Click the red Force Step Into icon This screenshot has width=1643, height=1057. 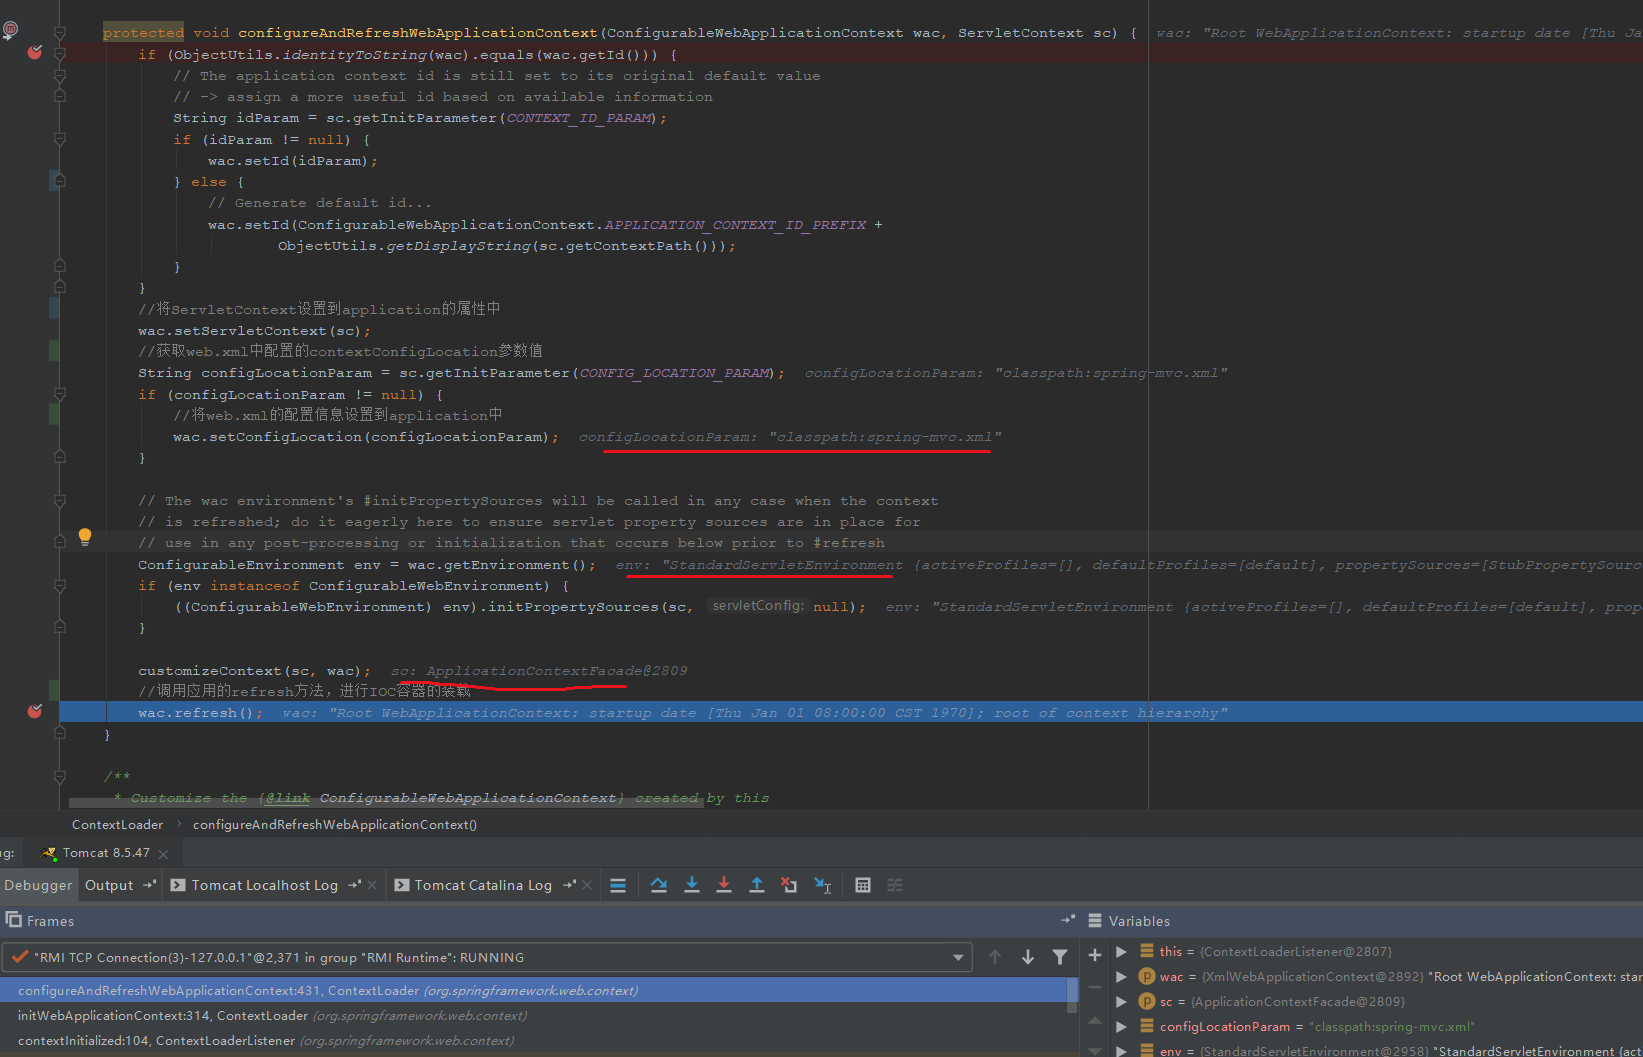tap(724, 885)
